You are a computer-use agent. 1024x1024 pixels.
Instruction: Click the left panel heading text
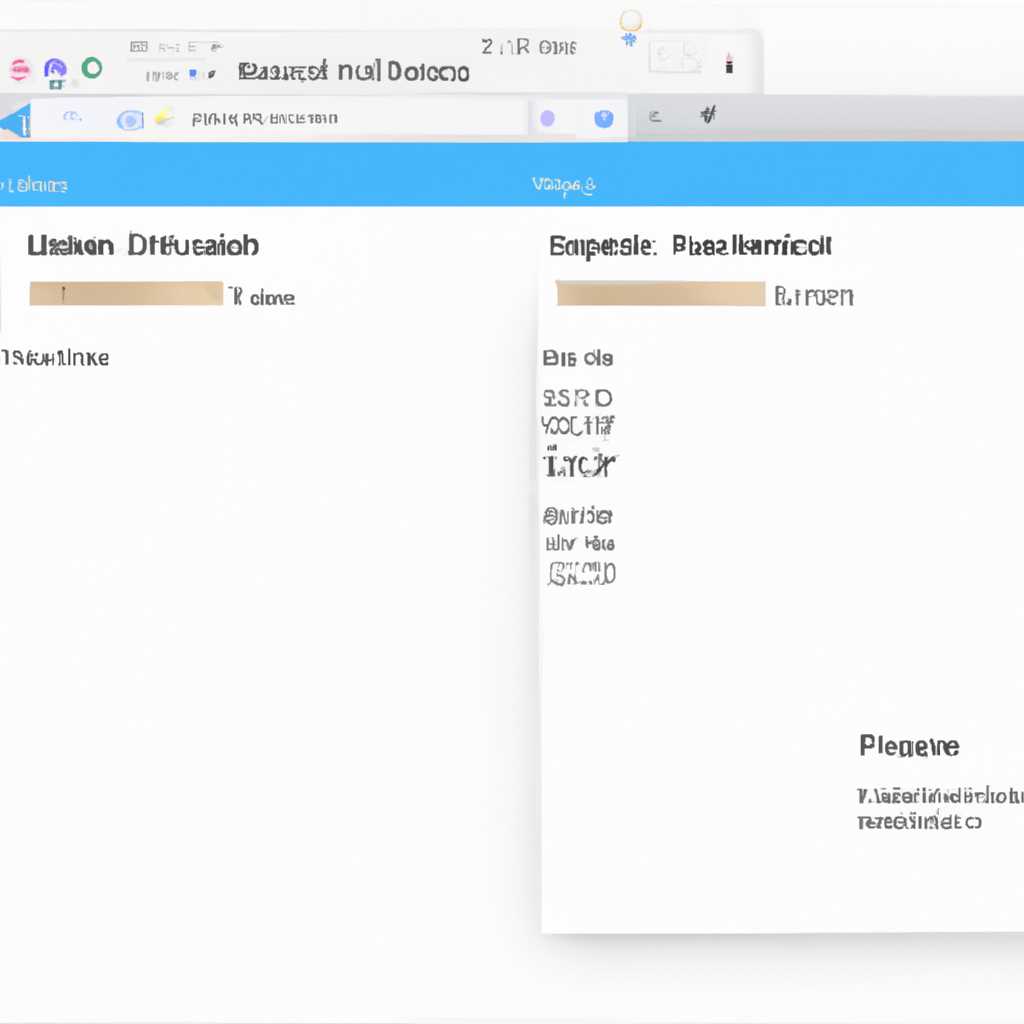point(143,246)
